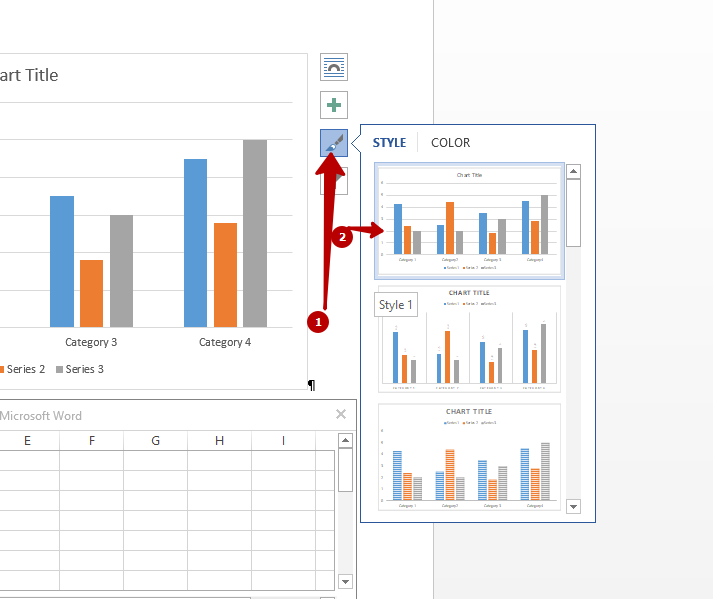Image resolution: width=713 pixels, height=599 pixels.
Task: Click the Microsoft Word window title
Action: [x=40, y=416]
